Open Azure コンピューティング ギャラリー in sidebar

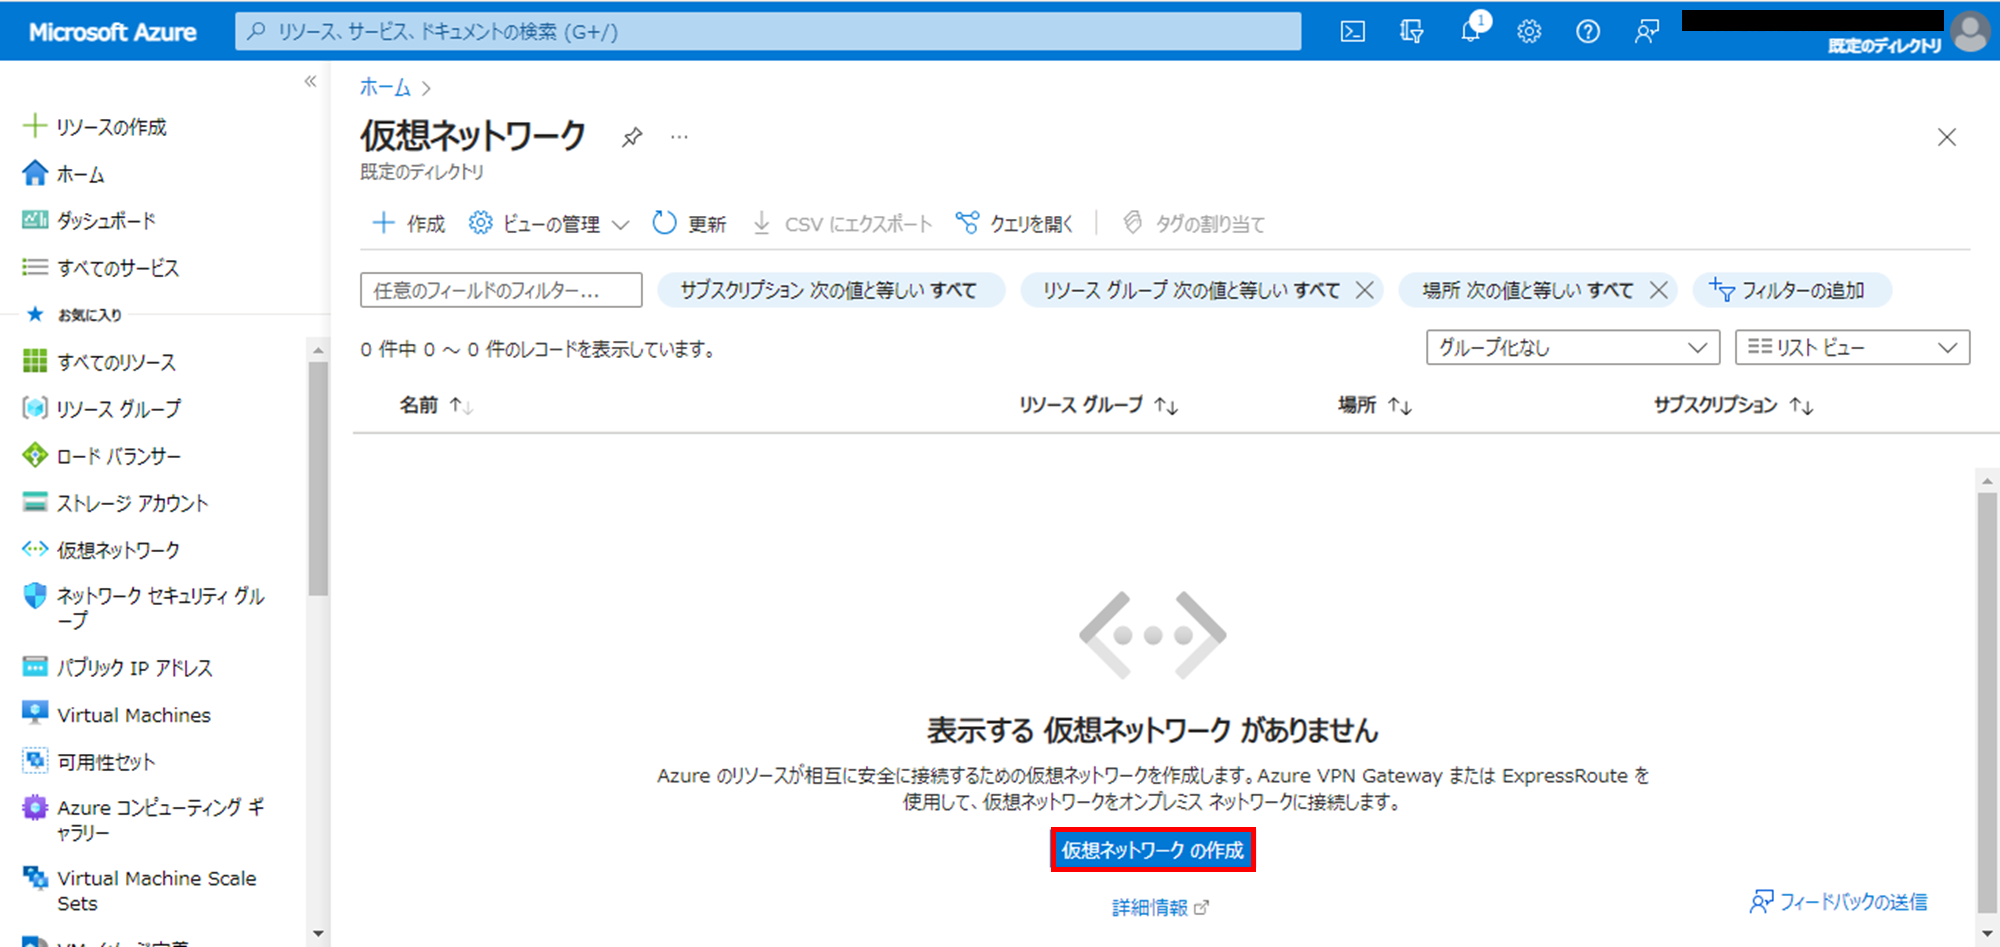coord(144,820)
